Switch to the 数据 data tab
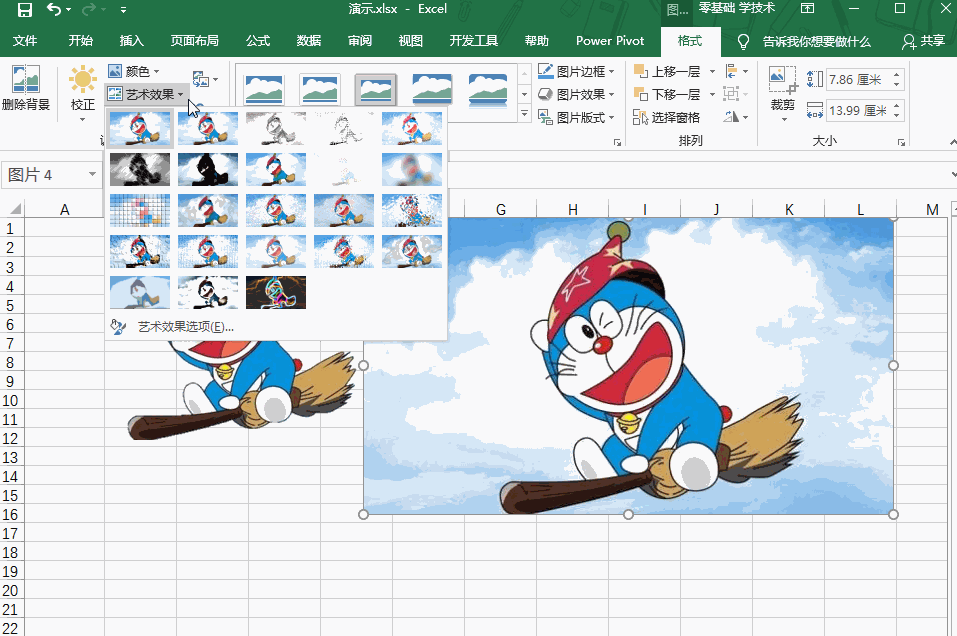This screenshot has height=636, width=957. pyautogui.click(x=309, y=41)
